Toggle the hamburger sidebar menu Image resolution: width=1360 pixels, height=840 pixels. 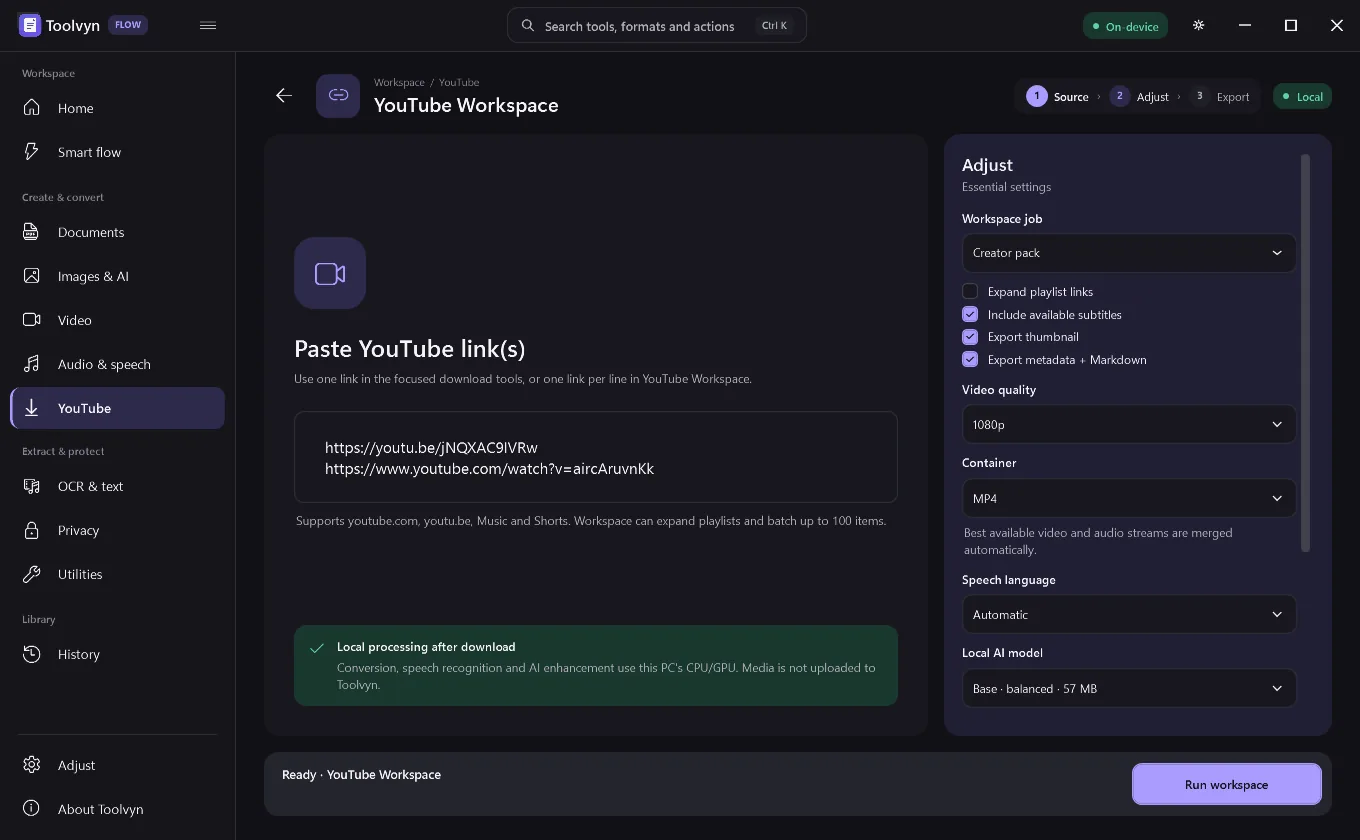[208, 26]
